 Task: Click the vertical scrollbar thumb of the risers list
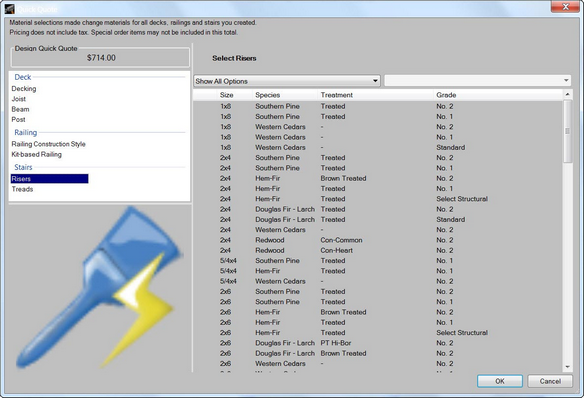tap(567, 131)
